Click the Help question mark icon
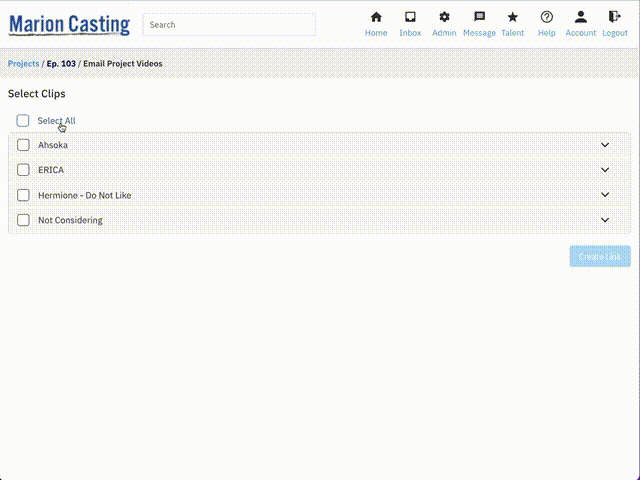 pos(546,17)
